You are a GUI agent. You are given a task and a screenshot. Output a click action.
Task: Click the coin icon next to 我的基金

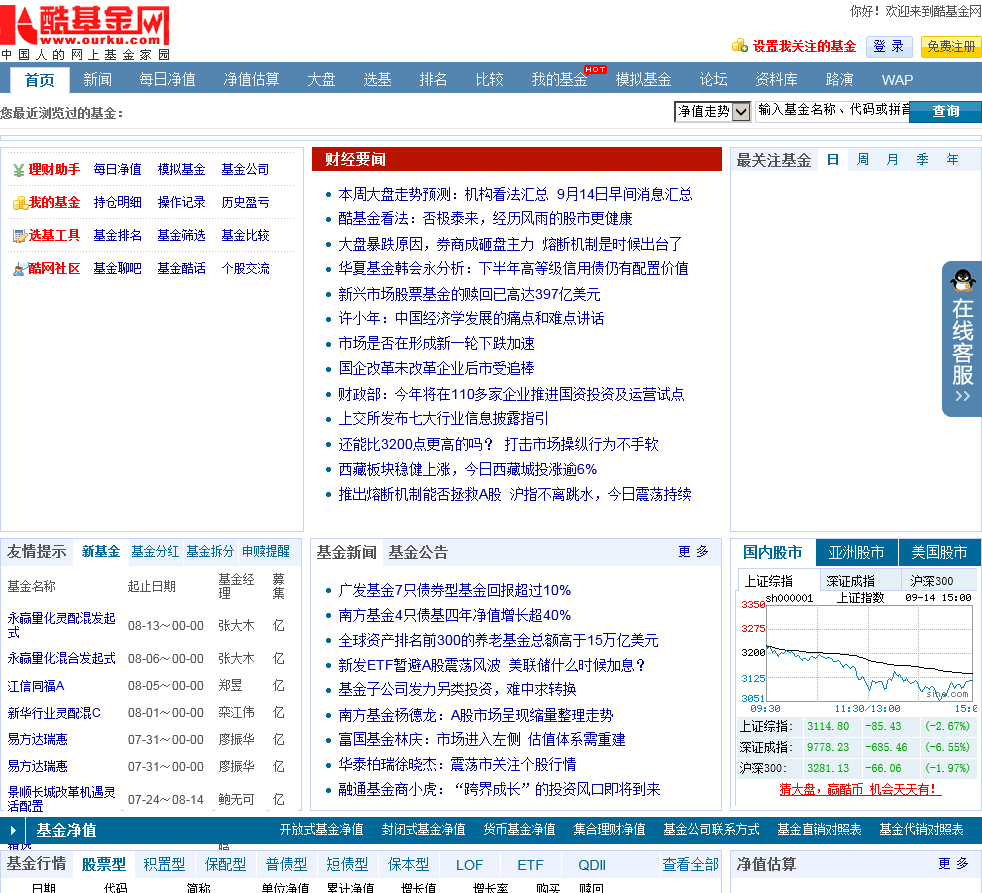19,203
